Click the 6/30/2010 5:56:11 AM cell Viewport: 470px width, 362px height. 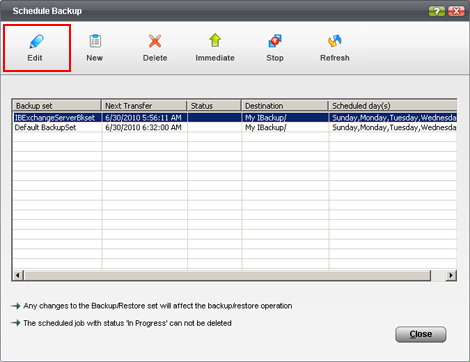[144, 118]
